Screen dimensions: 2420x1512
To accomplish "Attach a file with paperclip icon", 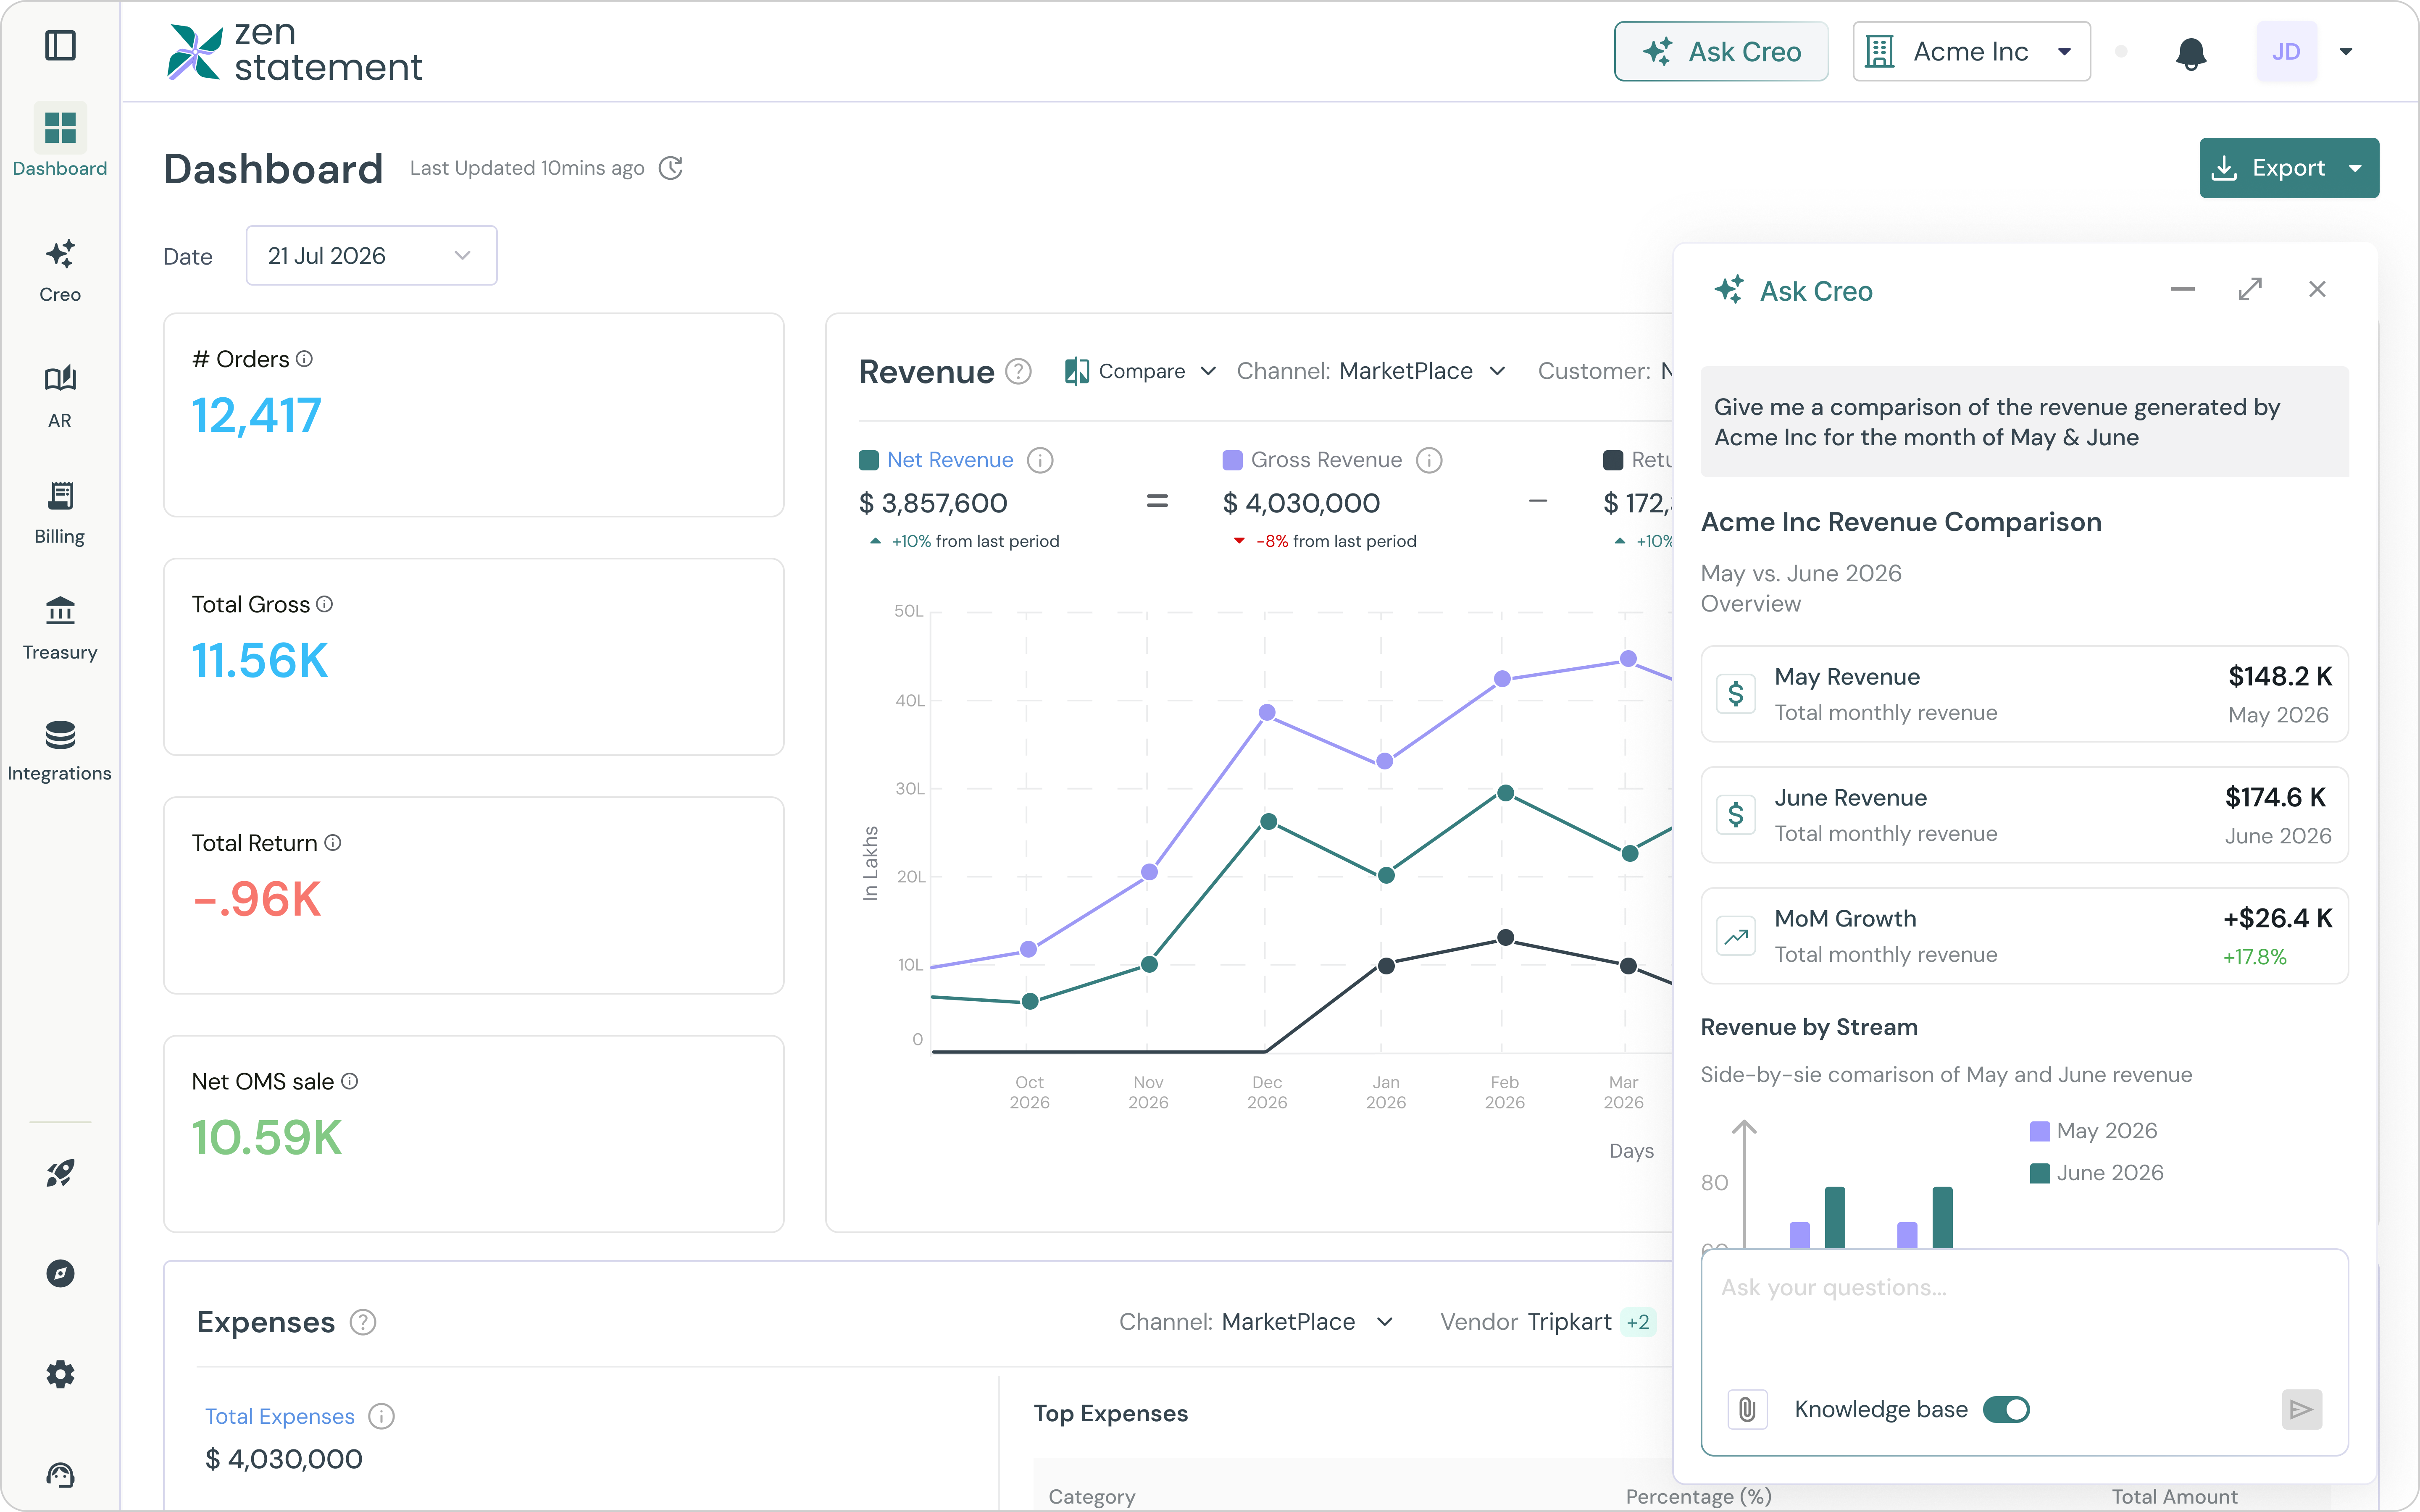I will 1747,1409.
